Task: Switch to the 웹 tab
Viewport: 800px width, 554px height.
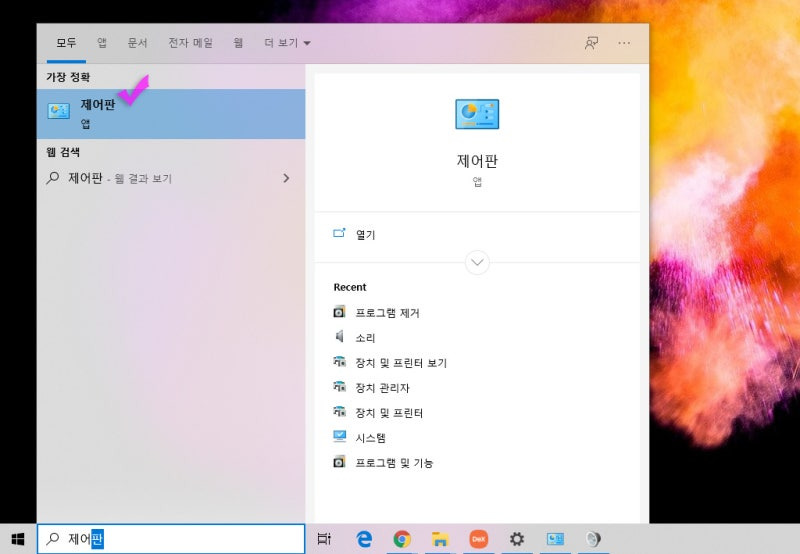Action: coord(238,43)
